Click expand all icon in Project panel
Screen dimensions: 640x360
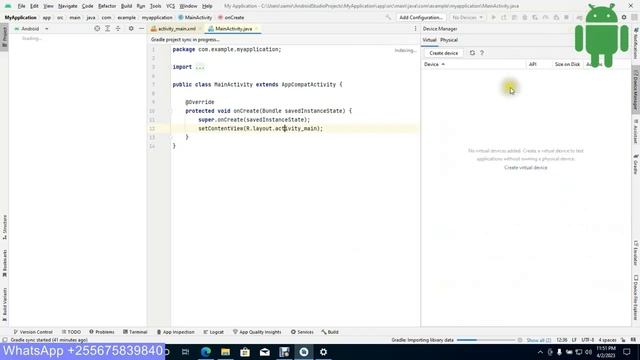click(107, 29)
